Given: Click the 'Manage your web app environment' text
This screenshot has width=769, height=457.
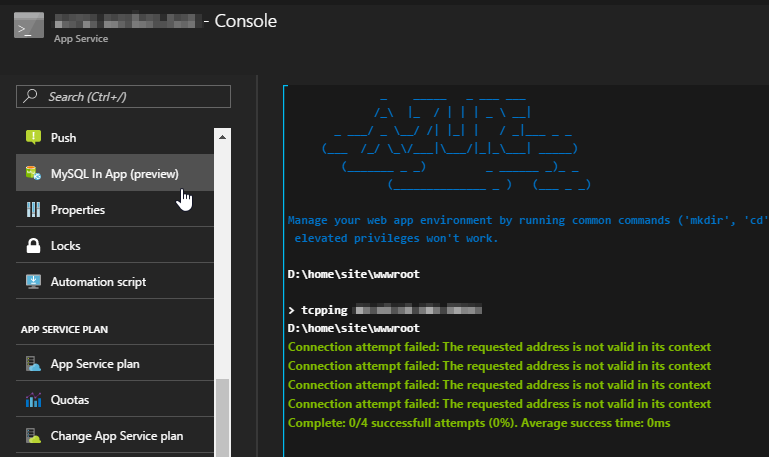Looking at the screenshot, I should click(x=528, y=220).
